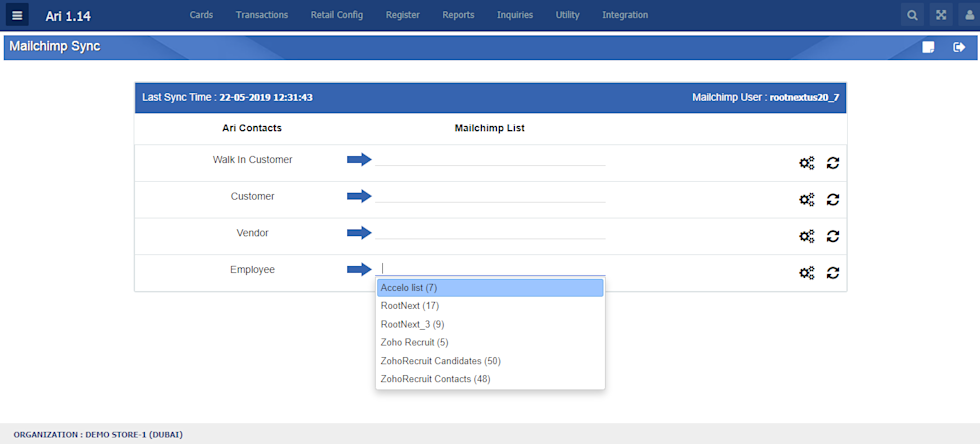The height and width of the screenshot is (444, 980).
Task: Open settings gears for Vendor row
Action: tap(807, 236)
